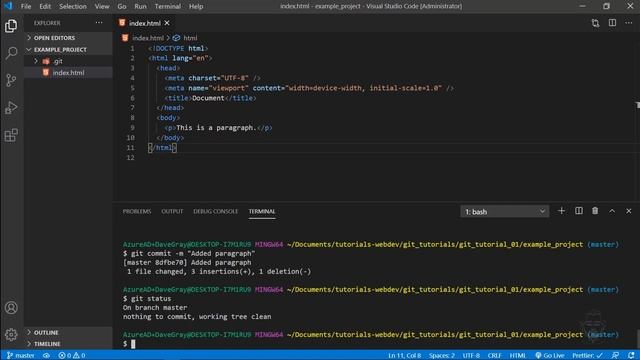Screen dimensions: 640x360
Task: Open the Accounts menu icon
Action: click(11, 307)
